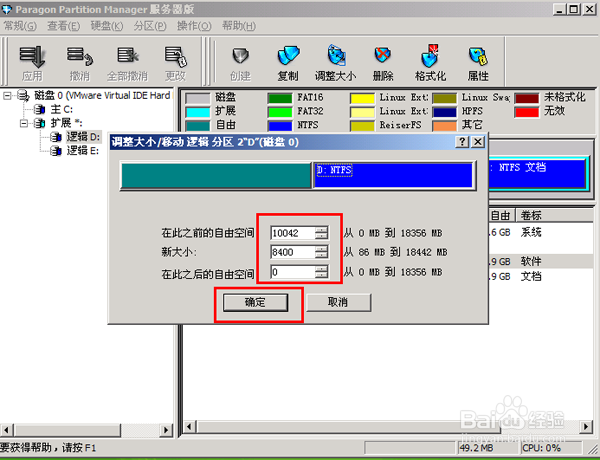Viewport: 600px width, 460px height.
Task: Click the dialog help question-mark button
Action: 462,142
